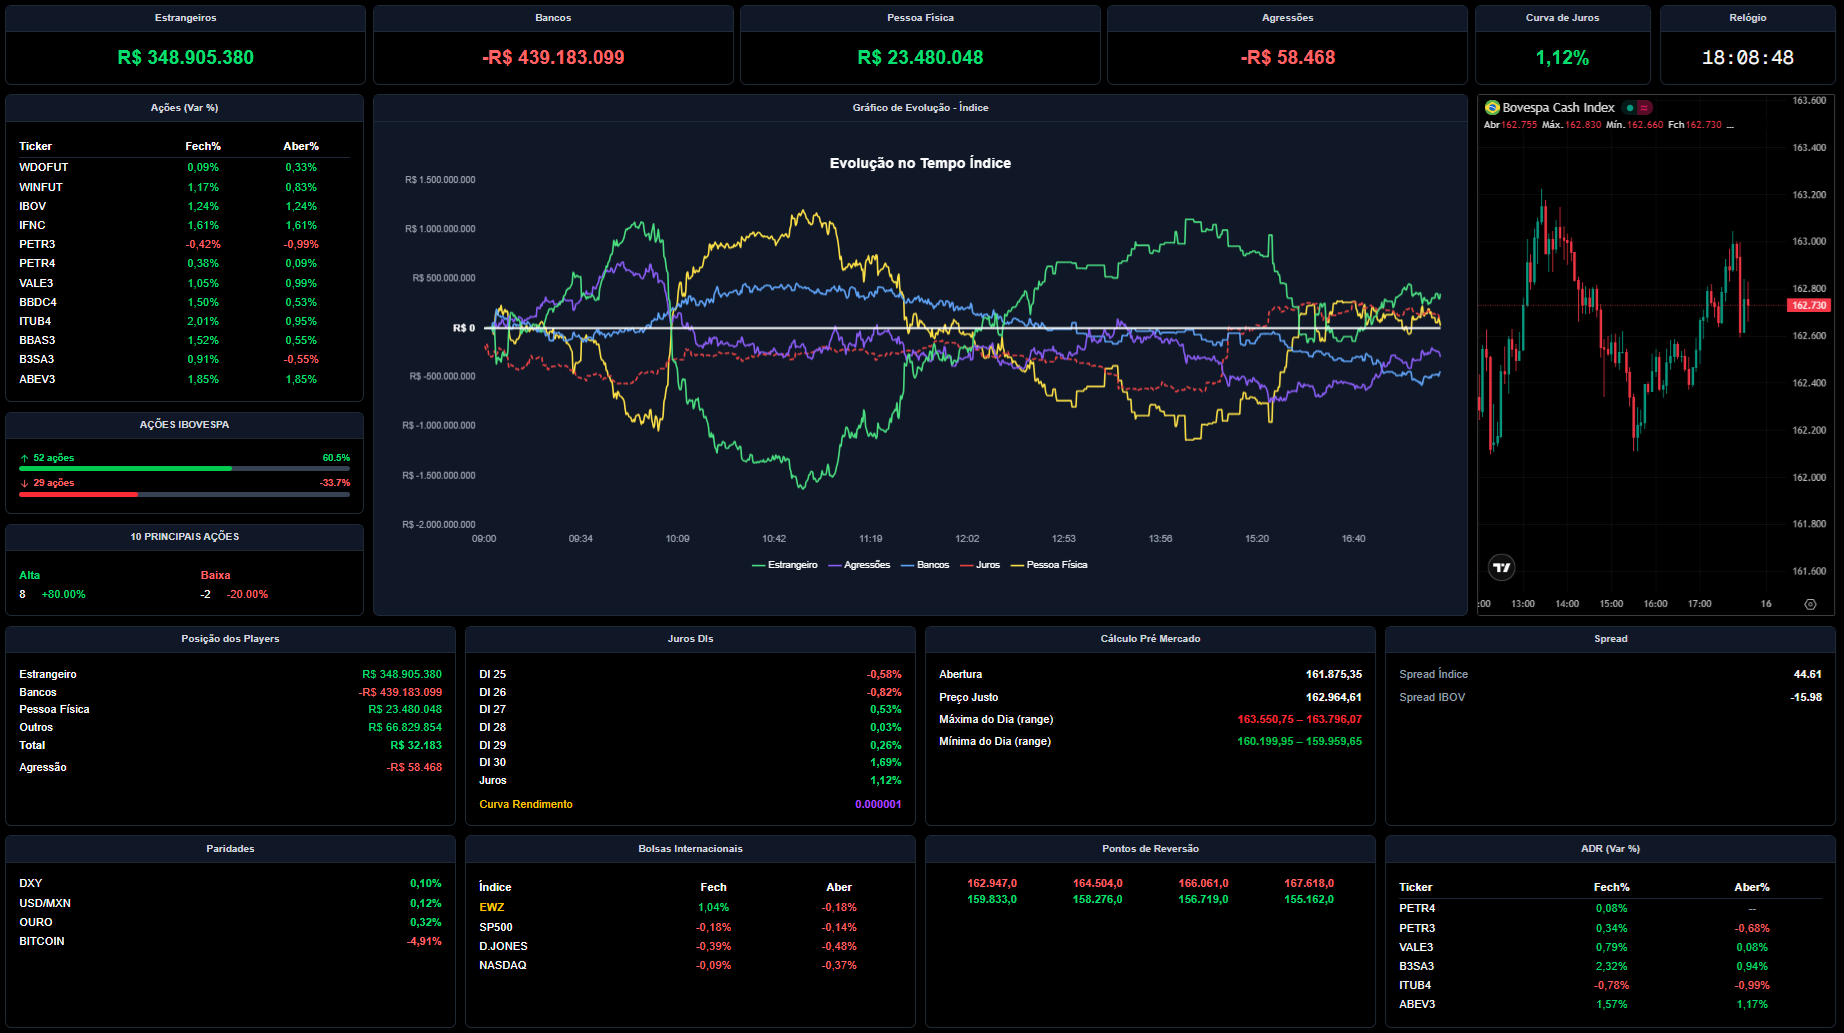This screenshot has height=1033, width=1844.
Task: Click the Brazil flag icon beside Bovespa
Action: pos(1492,107)
